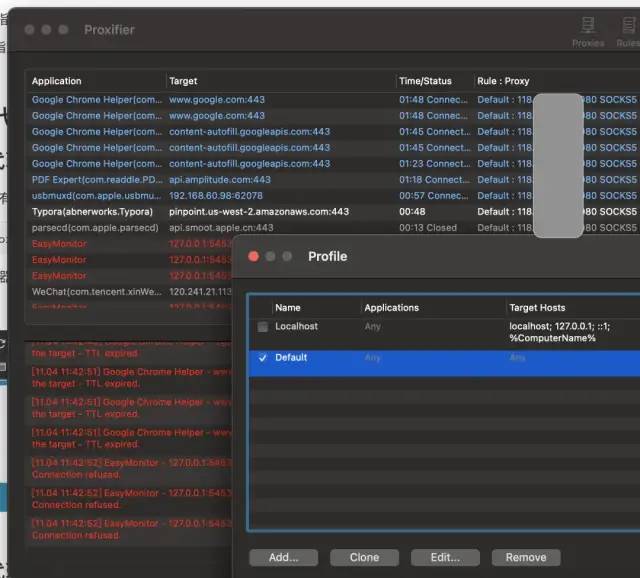Open the Proxies toolbar icon

pos(588,32)
